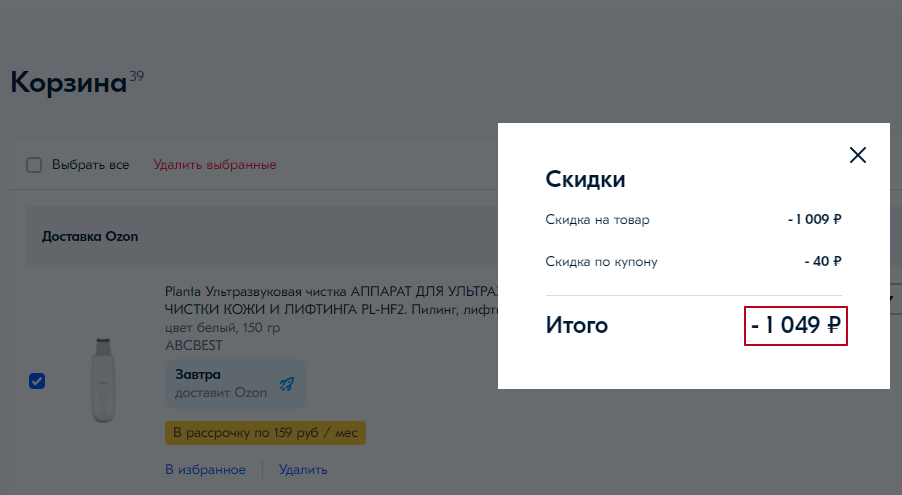Viewport: 902px width, 495px height.
Task: Click the Доставка Ozon section header
Action: 90,237
